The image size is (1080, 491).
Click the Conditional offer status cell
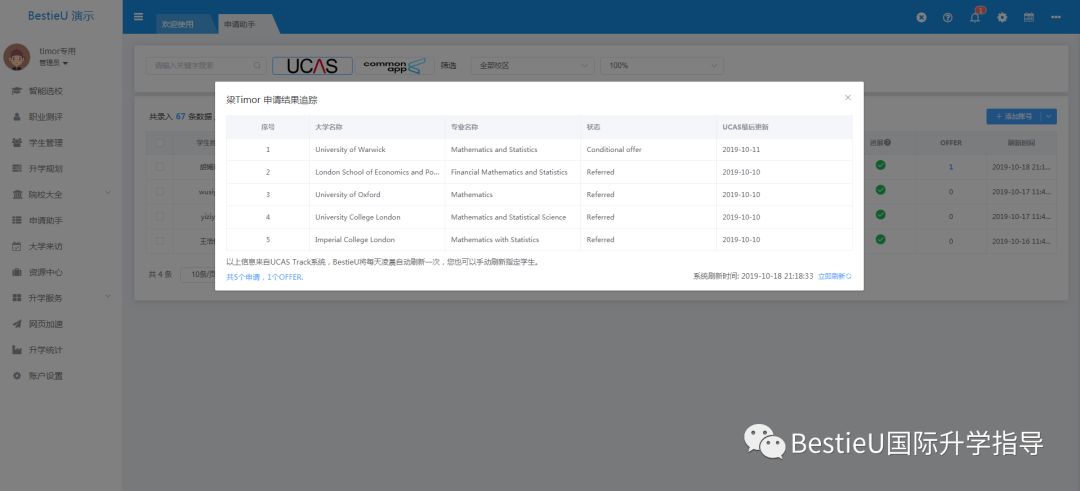coord(649,149)
